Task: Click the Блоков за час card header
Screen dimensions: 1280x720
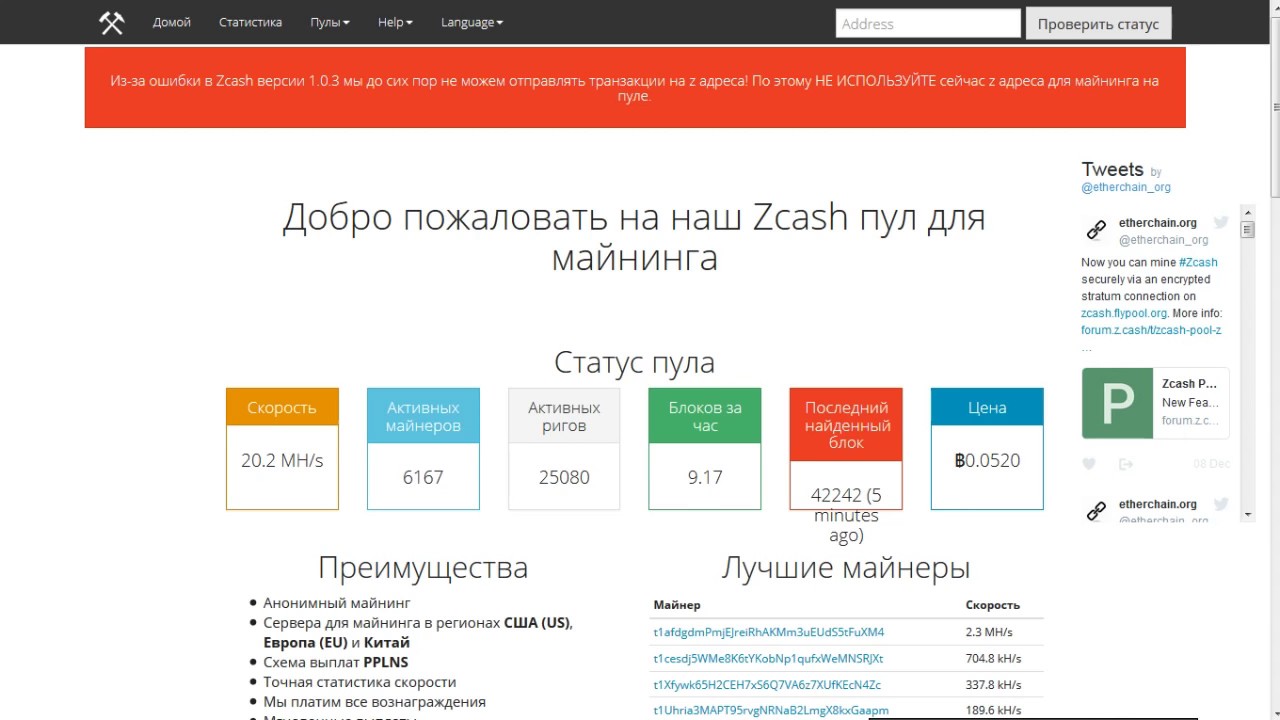Action: [705, 416]
